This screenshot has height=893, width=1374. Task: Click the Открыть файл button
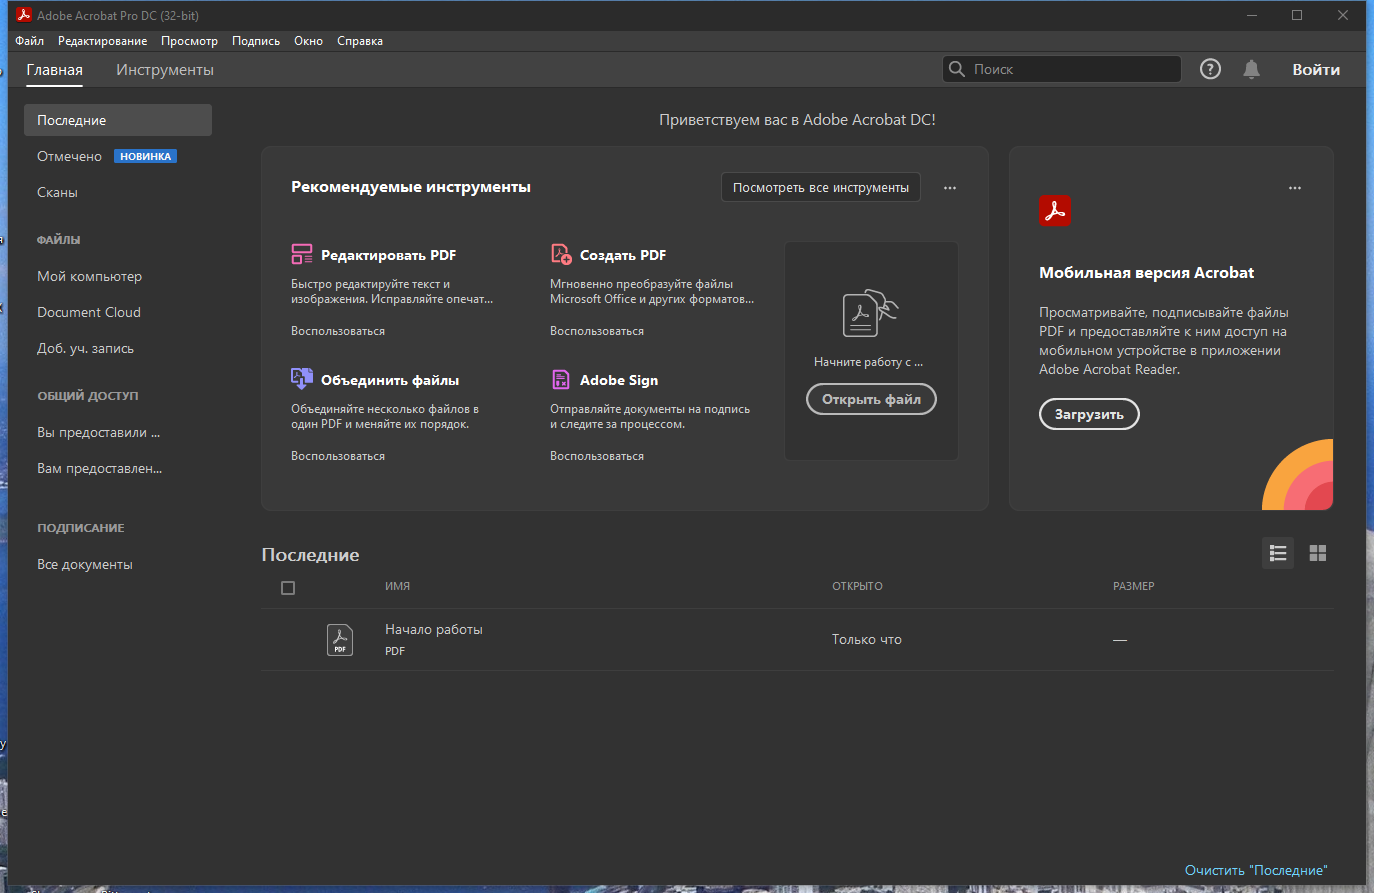pyautogui.click(x=871, y=399)
